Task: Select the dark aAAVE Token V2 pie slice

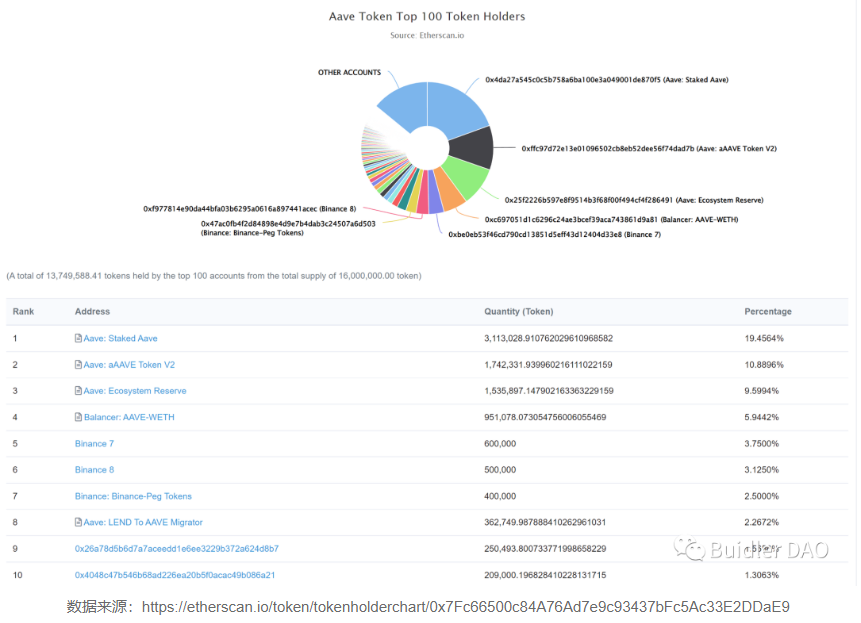Action: click(x=471, y=147)
